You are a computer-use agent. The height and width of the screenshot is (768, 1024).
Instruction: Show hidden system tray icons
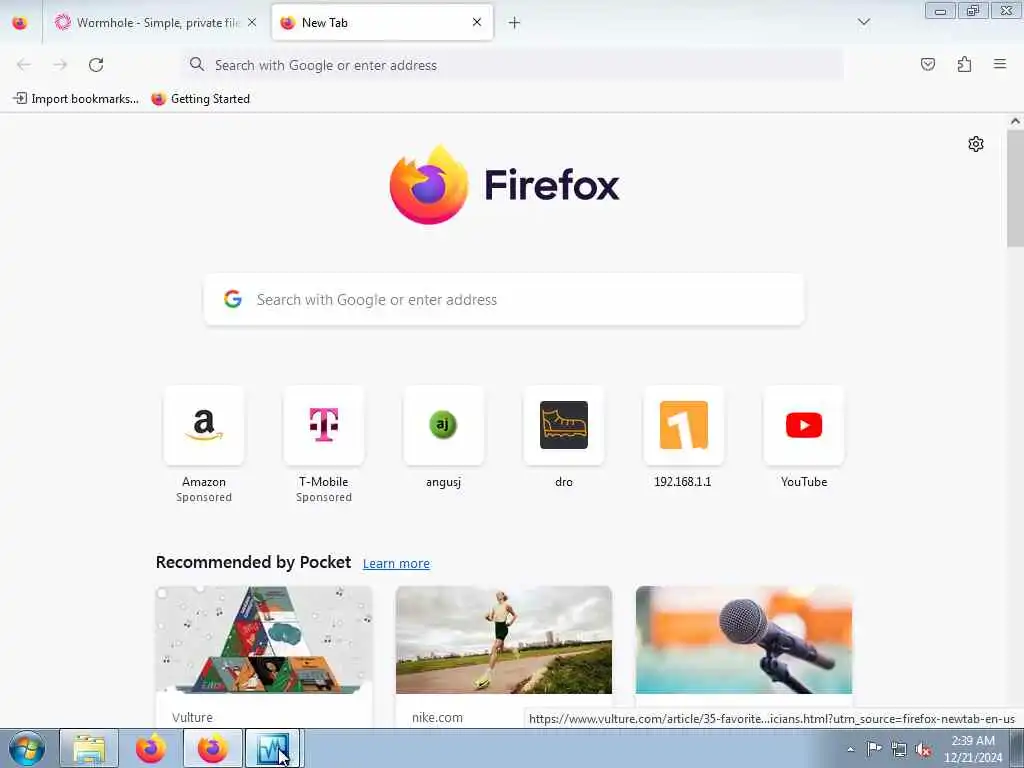[850, 749]
